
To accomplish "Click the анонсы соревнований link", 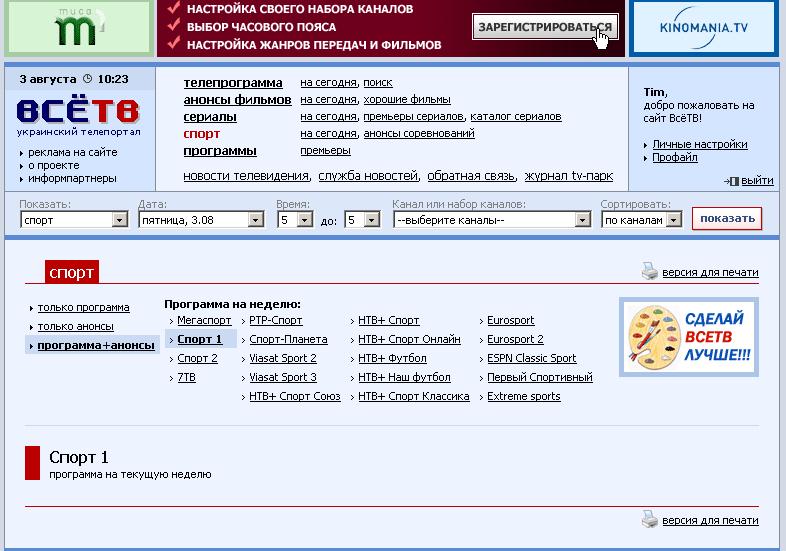I will pos(419,134).
